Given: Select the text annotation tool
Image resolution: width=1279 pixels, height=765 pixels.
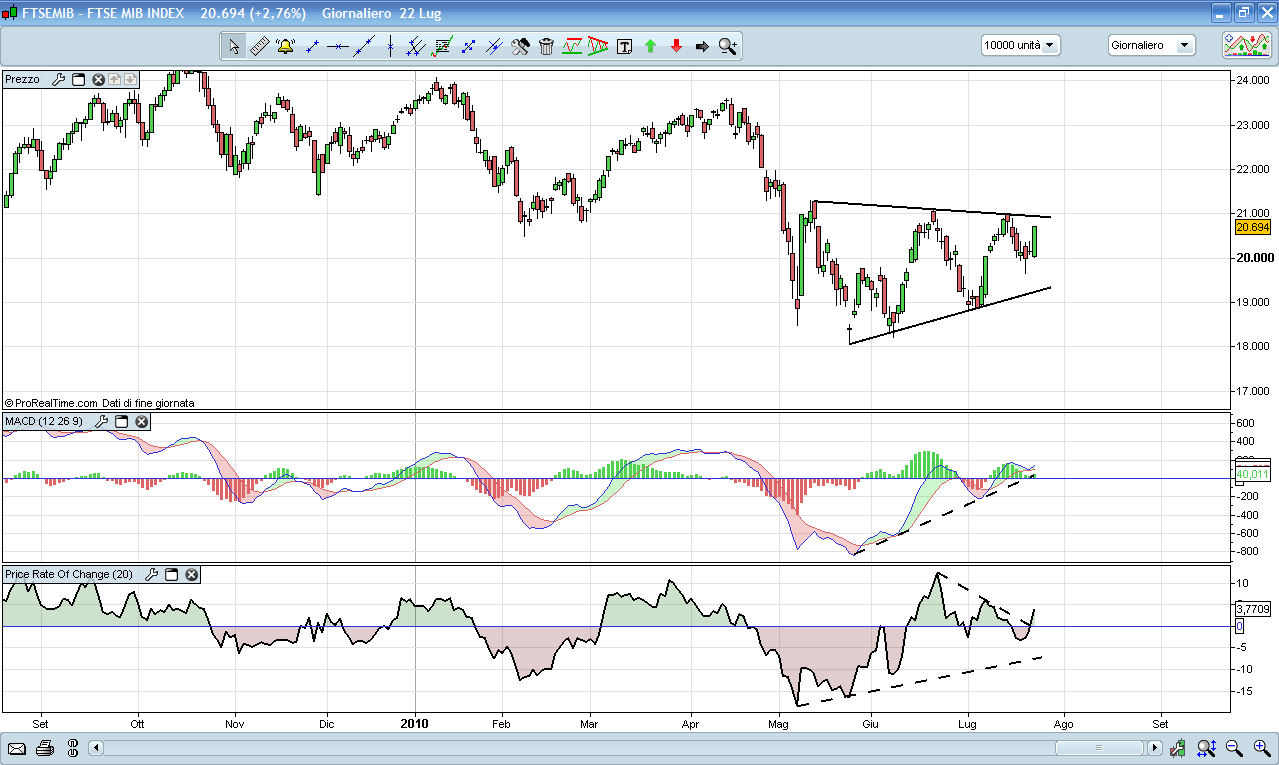Looking at the screenshot, I should point(624,46).
